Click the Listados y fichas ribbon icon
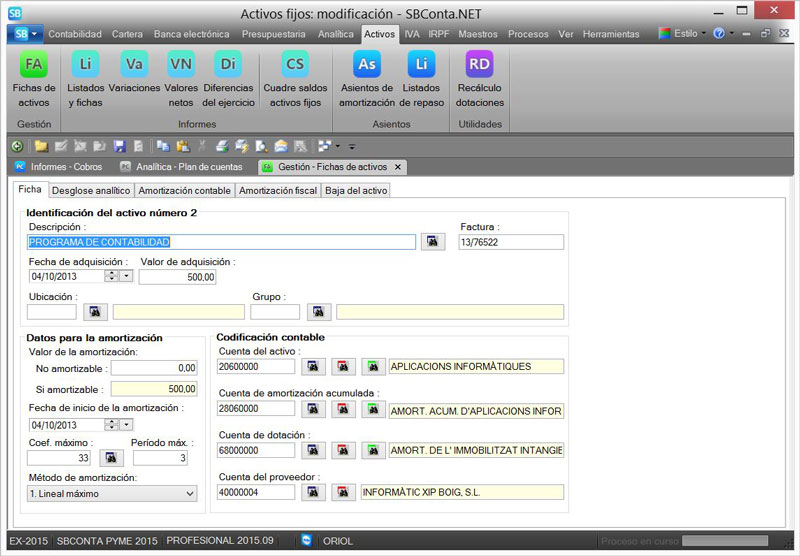 [86, 66]
